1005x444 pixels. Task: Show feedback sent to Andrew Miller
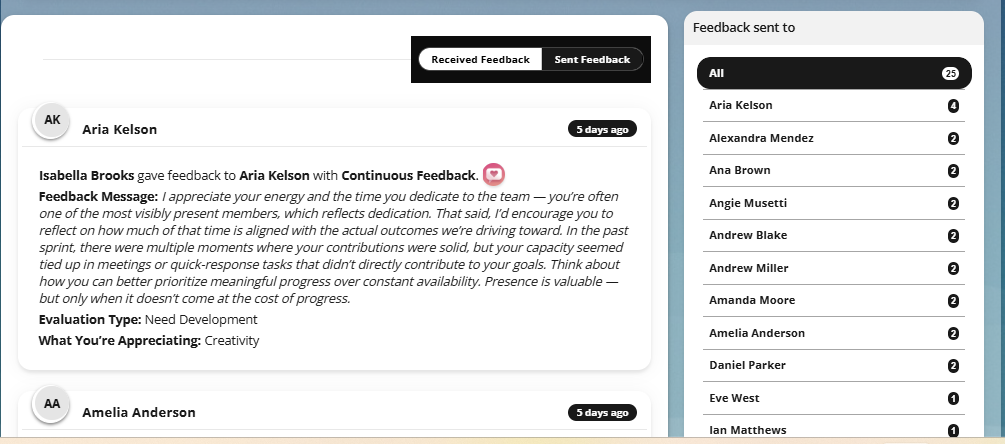(834, 268)
